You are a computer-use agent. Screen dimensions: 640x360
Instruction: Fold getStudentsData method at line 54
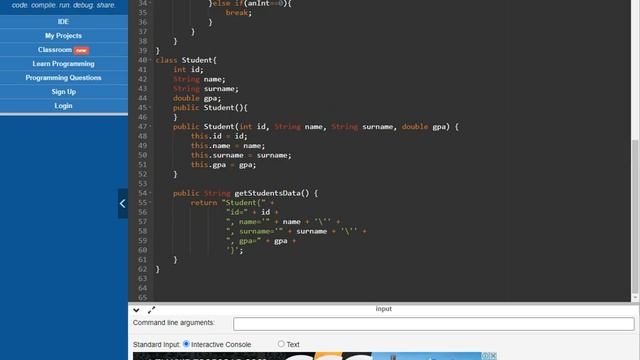pyautogui.click(x=150, y=193)
